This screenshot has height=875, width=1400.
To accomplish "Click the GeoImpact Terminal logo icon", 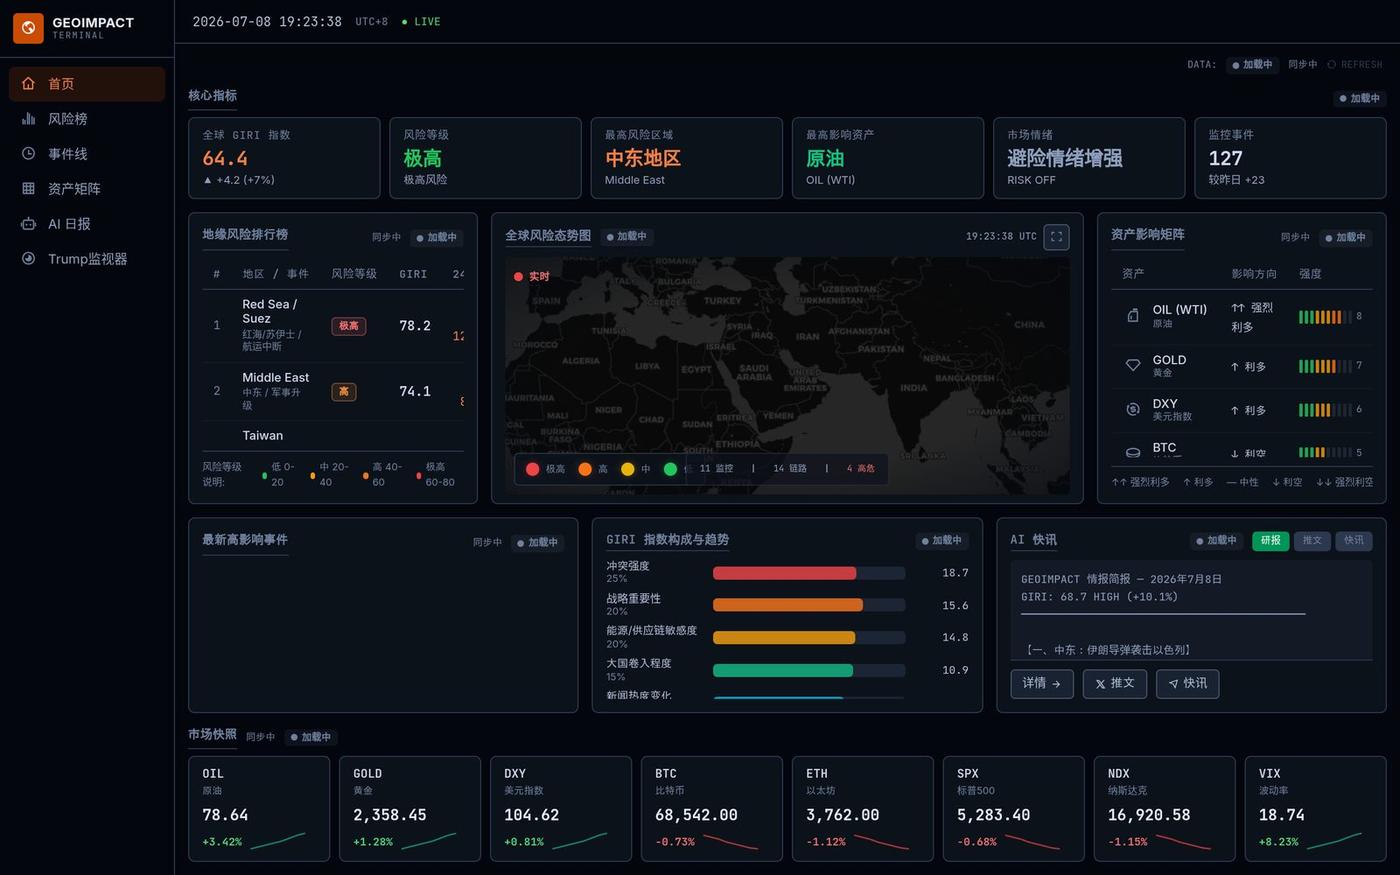I will point(28,28).
